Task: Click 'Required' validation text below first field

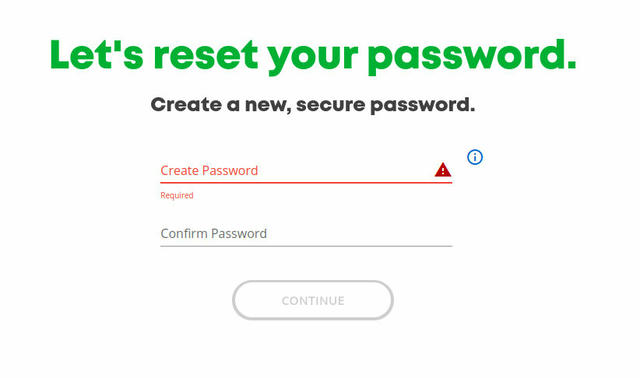Action: point(177,196)
